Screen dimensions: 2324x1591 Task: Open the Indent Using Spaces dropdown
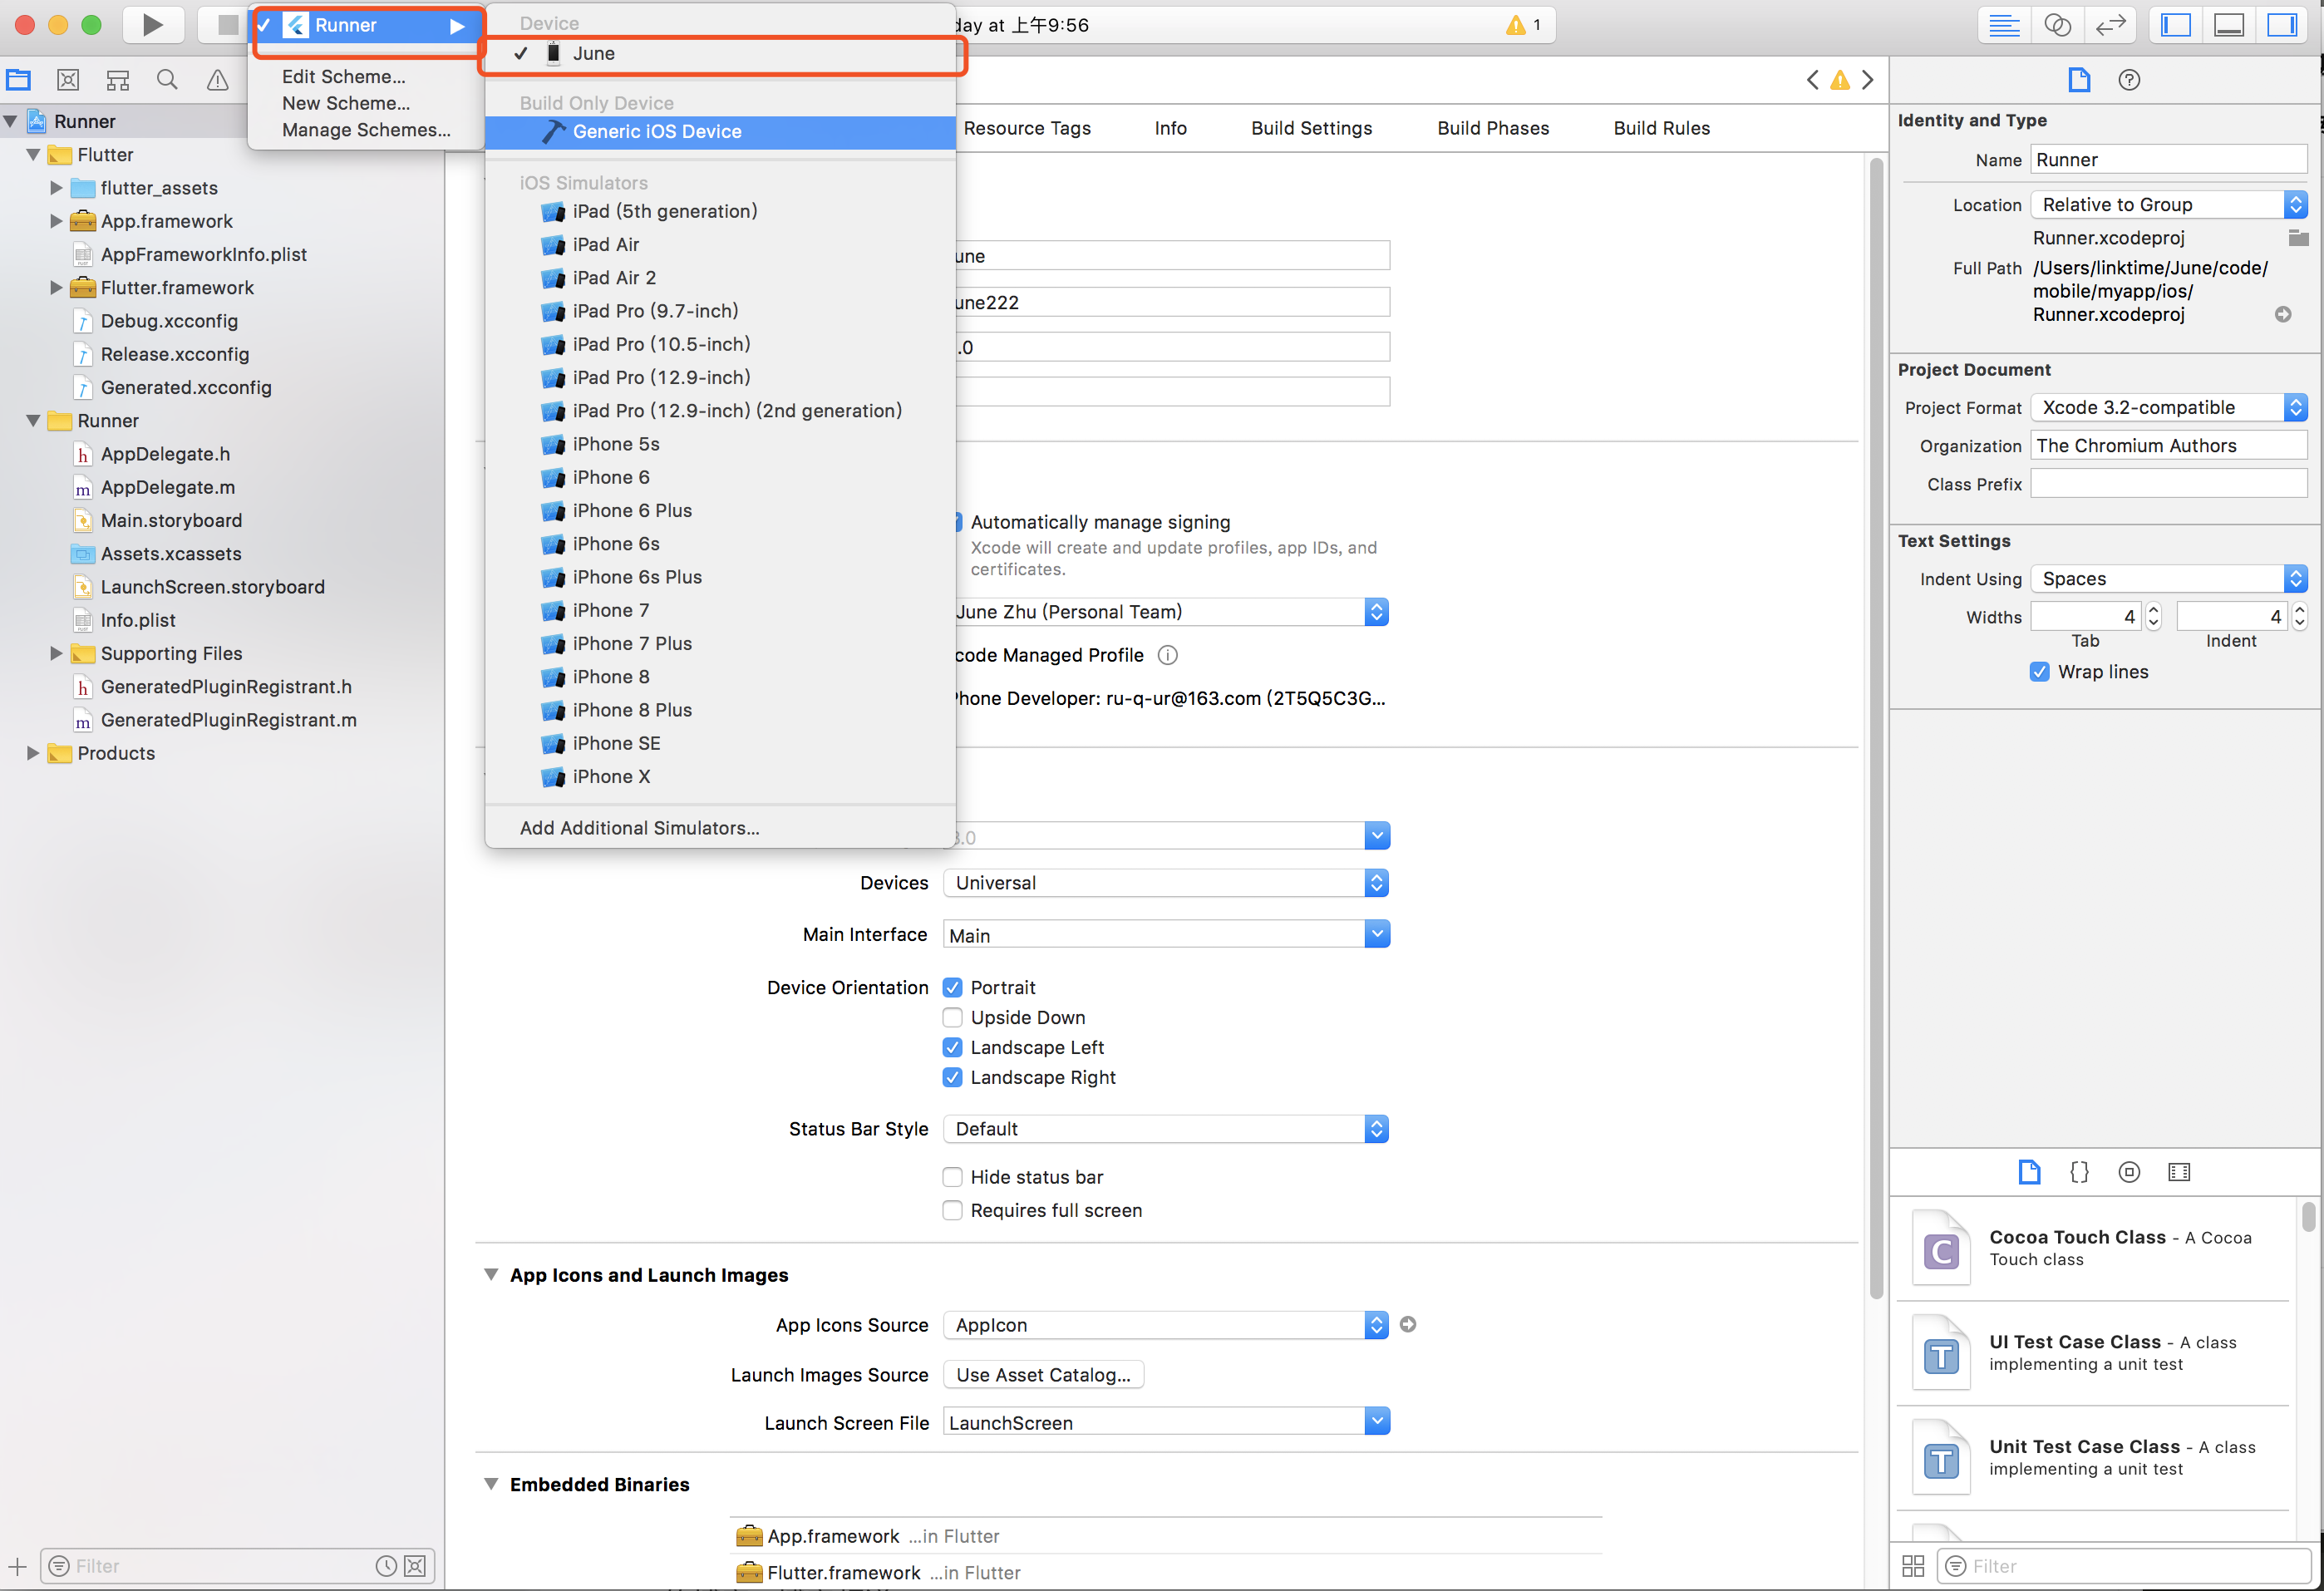tap(2169, 579)
